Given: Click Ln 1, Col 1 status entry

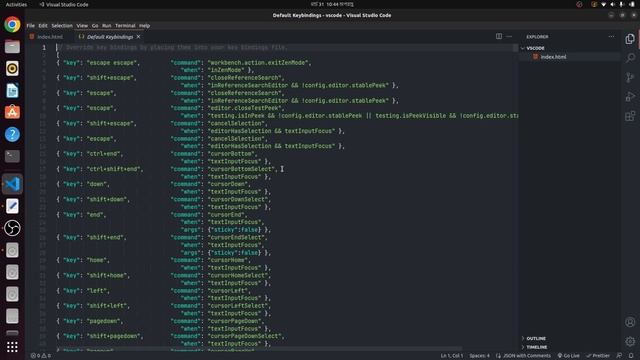Looking at the screenshot, I should coord(451,356).
